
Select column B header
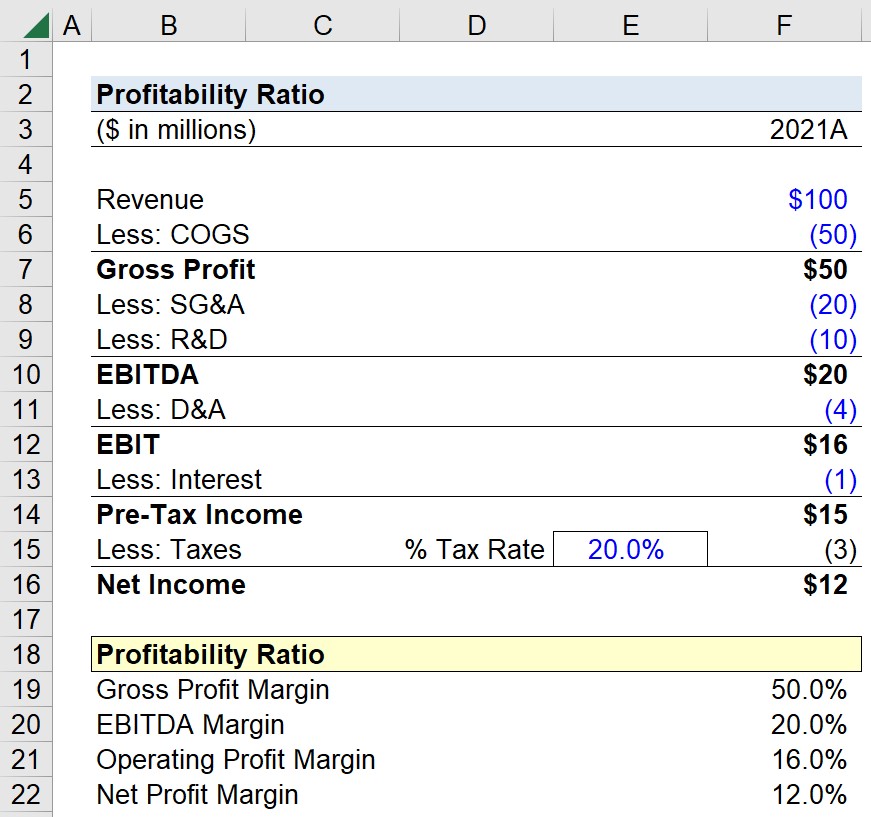pos(168,26)
